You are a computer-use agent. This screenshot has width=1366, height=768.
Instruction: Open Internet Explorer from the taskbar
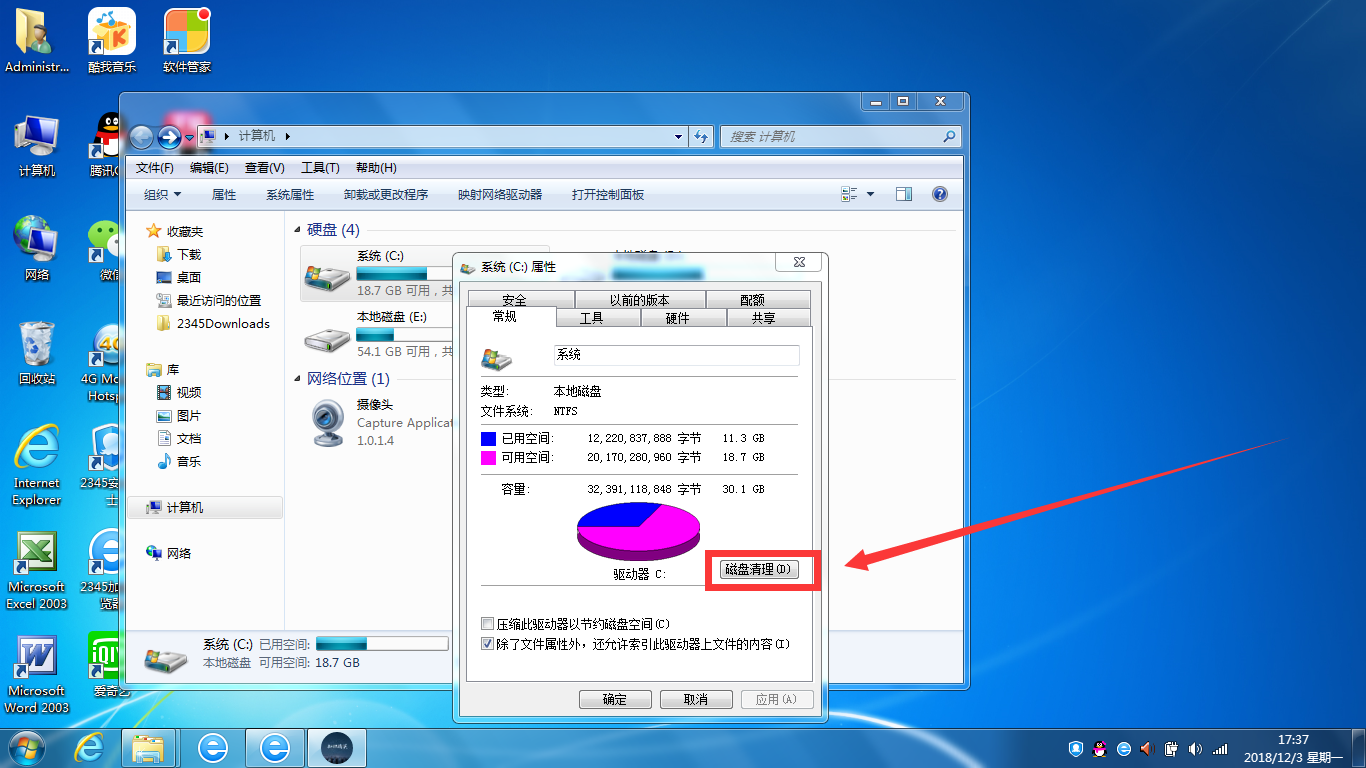point(89,748)
